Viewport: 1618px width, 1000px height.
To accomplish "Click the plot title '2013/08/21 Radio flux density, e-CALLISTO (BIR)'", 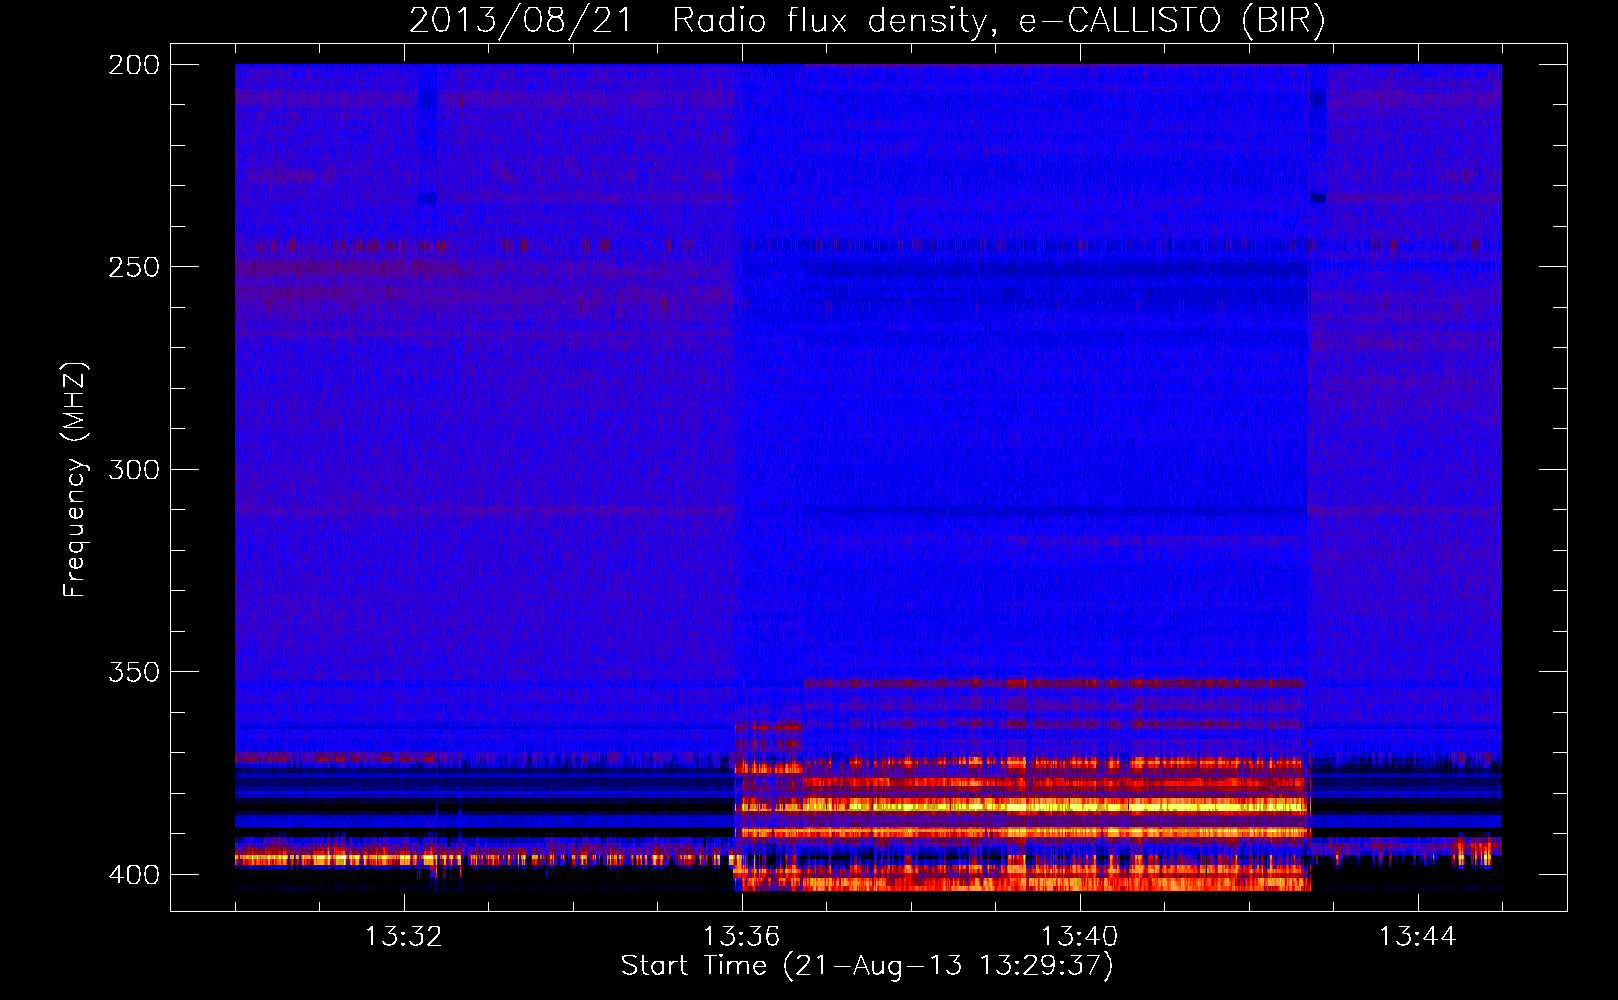I will 867,21.
